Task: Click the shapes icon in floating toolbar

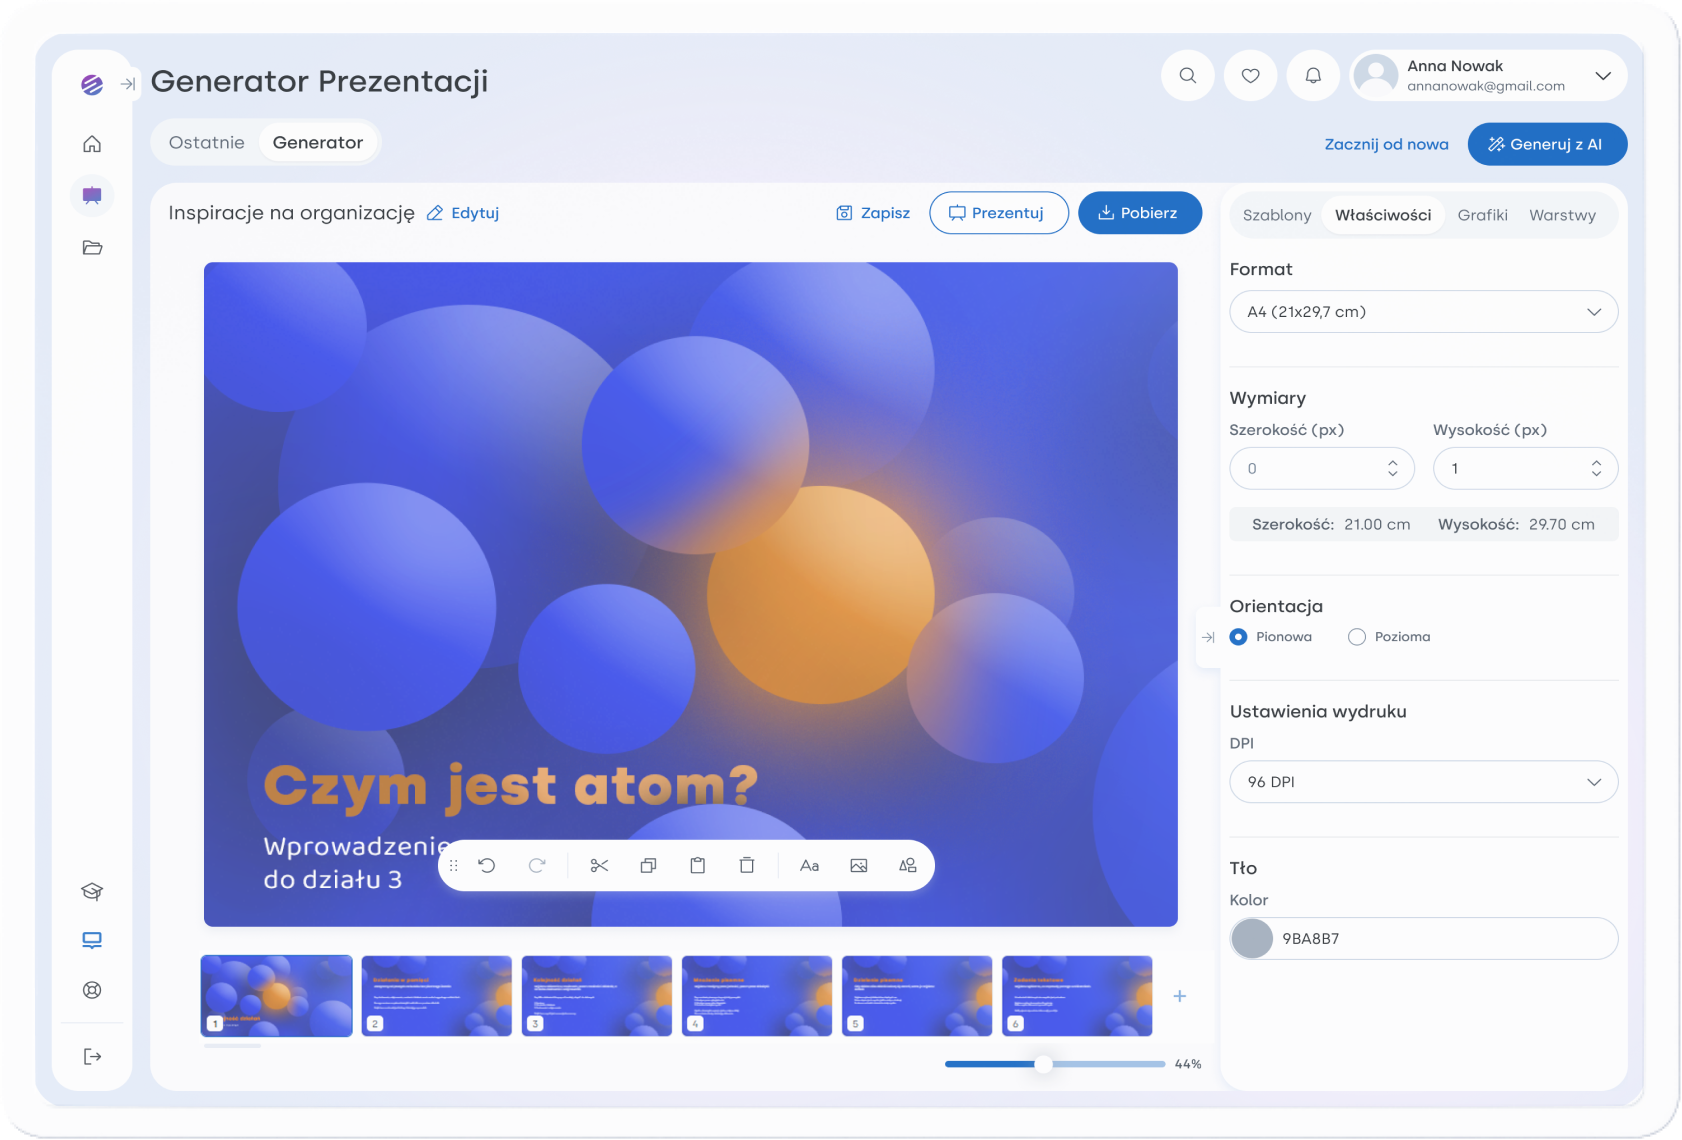Action: coord(908,866)
